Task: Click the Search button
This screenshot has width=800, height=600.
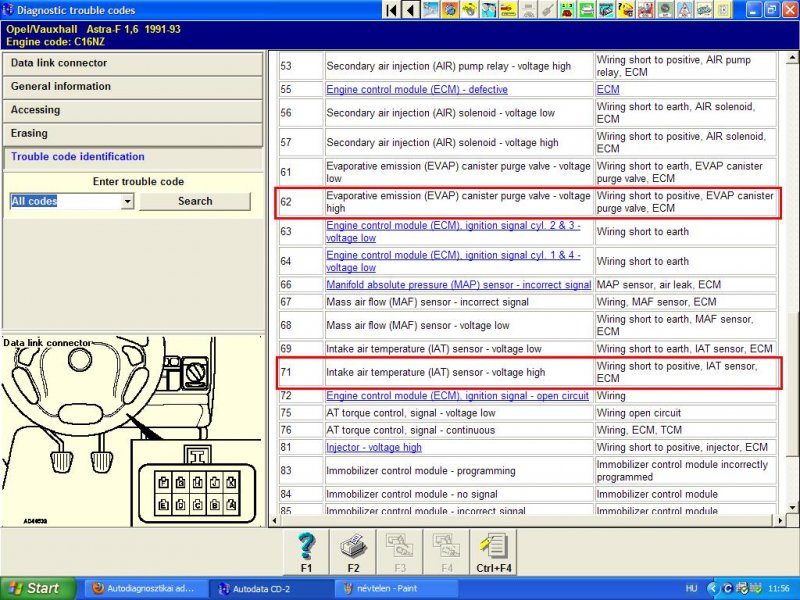Action: (x=195, y=202)
